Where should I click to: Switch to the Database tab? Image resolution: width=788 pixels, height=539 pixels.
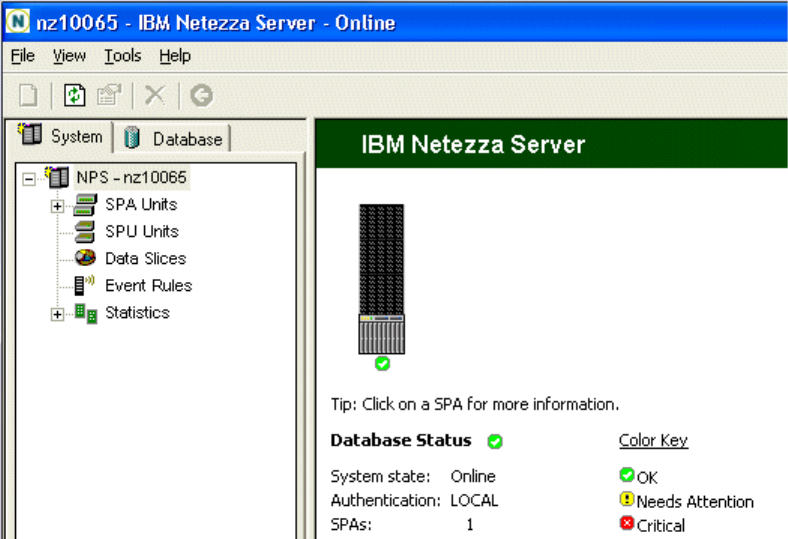point(173,139)
